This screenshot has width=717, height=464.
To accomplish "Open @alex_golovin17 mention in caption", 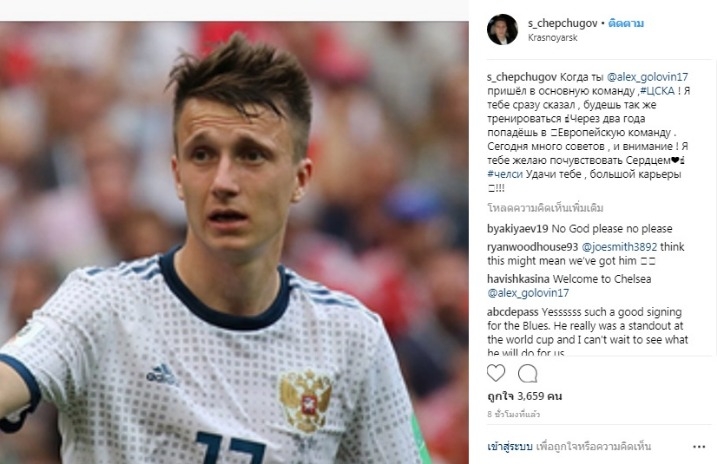I will pyautogui.click(x=647, y=77).
